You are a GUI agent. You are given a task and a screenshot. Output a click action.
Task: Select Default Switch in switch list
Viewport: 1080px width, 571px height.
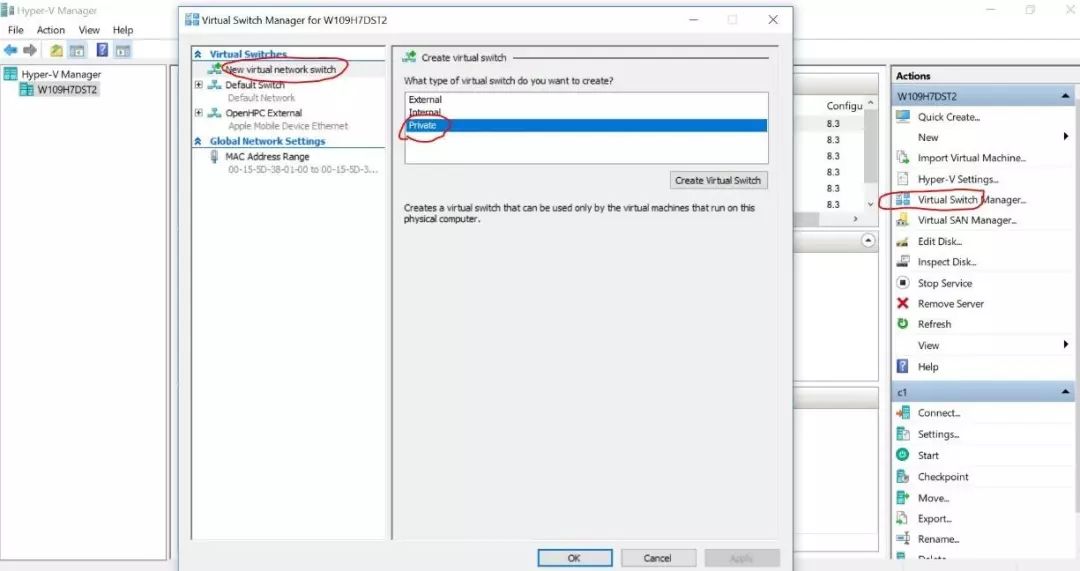(255, 85)
